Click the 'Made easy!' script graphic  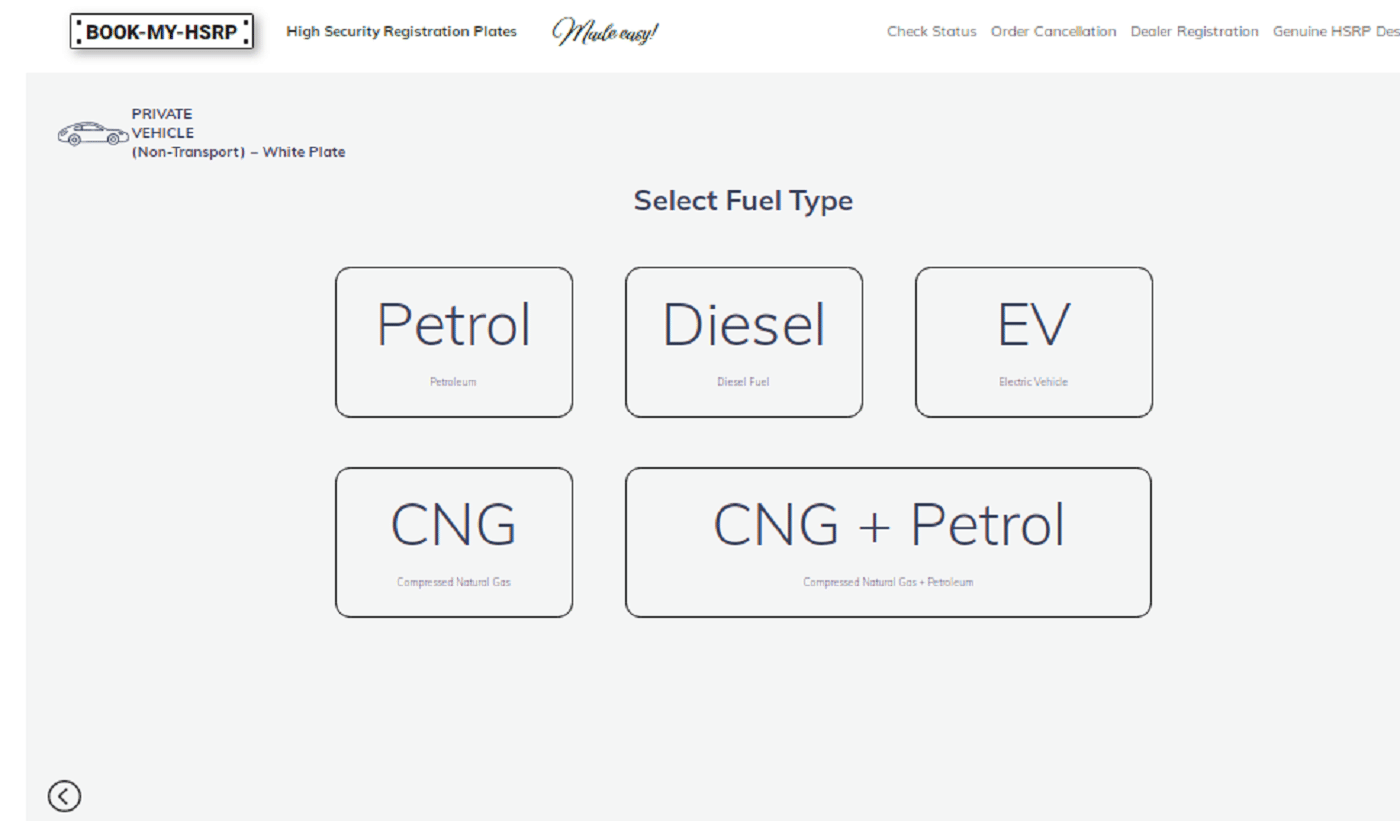click(605, 32)
